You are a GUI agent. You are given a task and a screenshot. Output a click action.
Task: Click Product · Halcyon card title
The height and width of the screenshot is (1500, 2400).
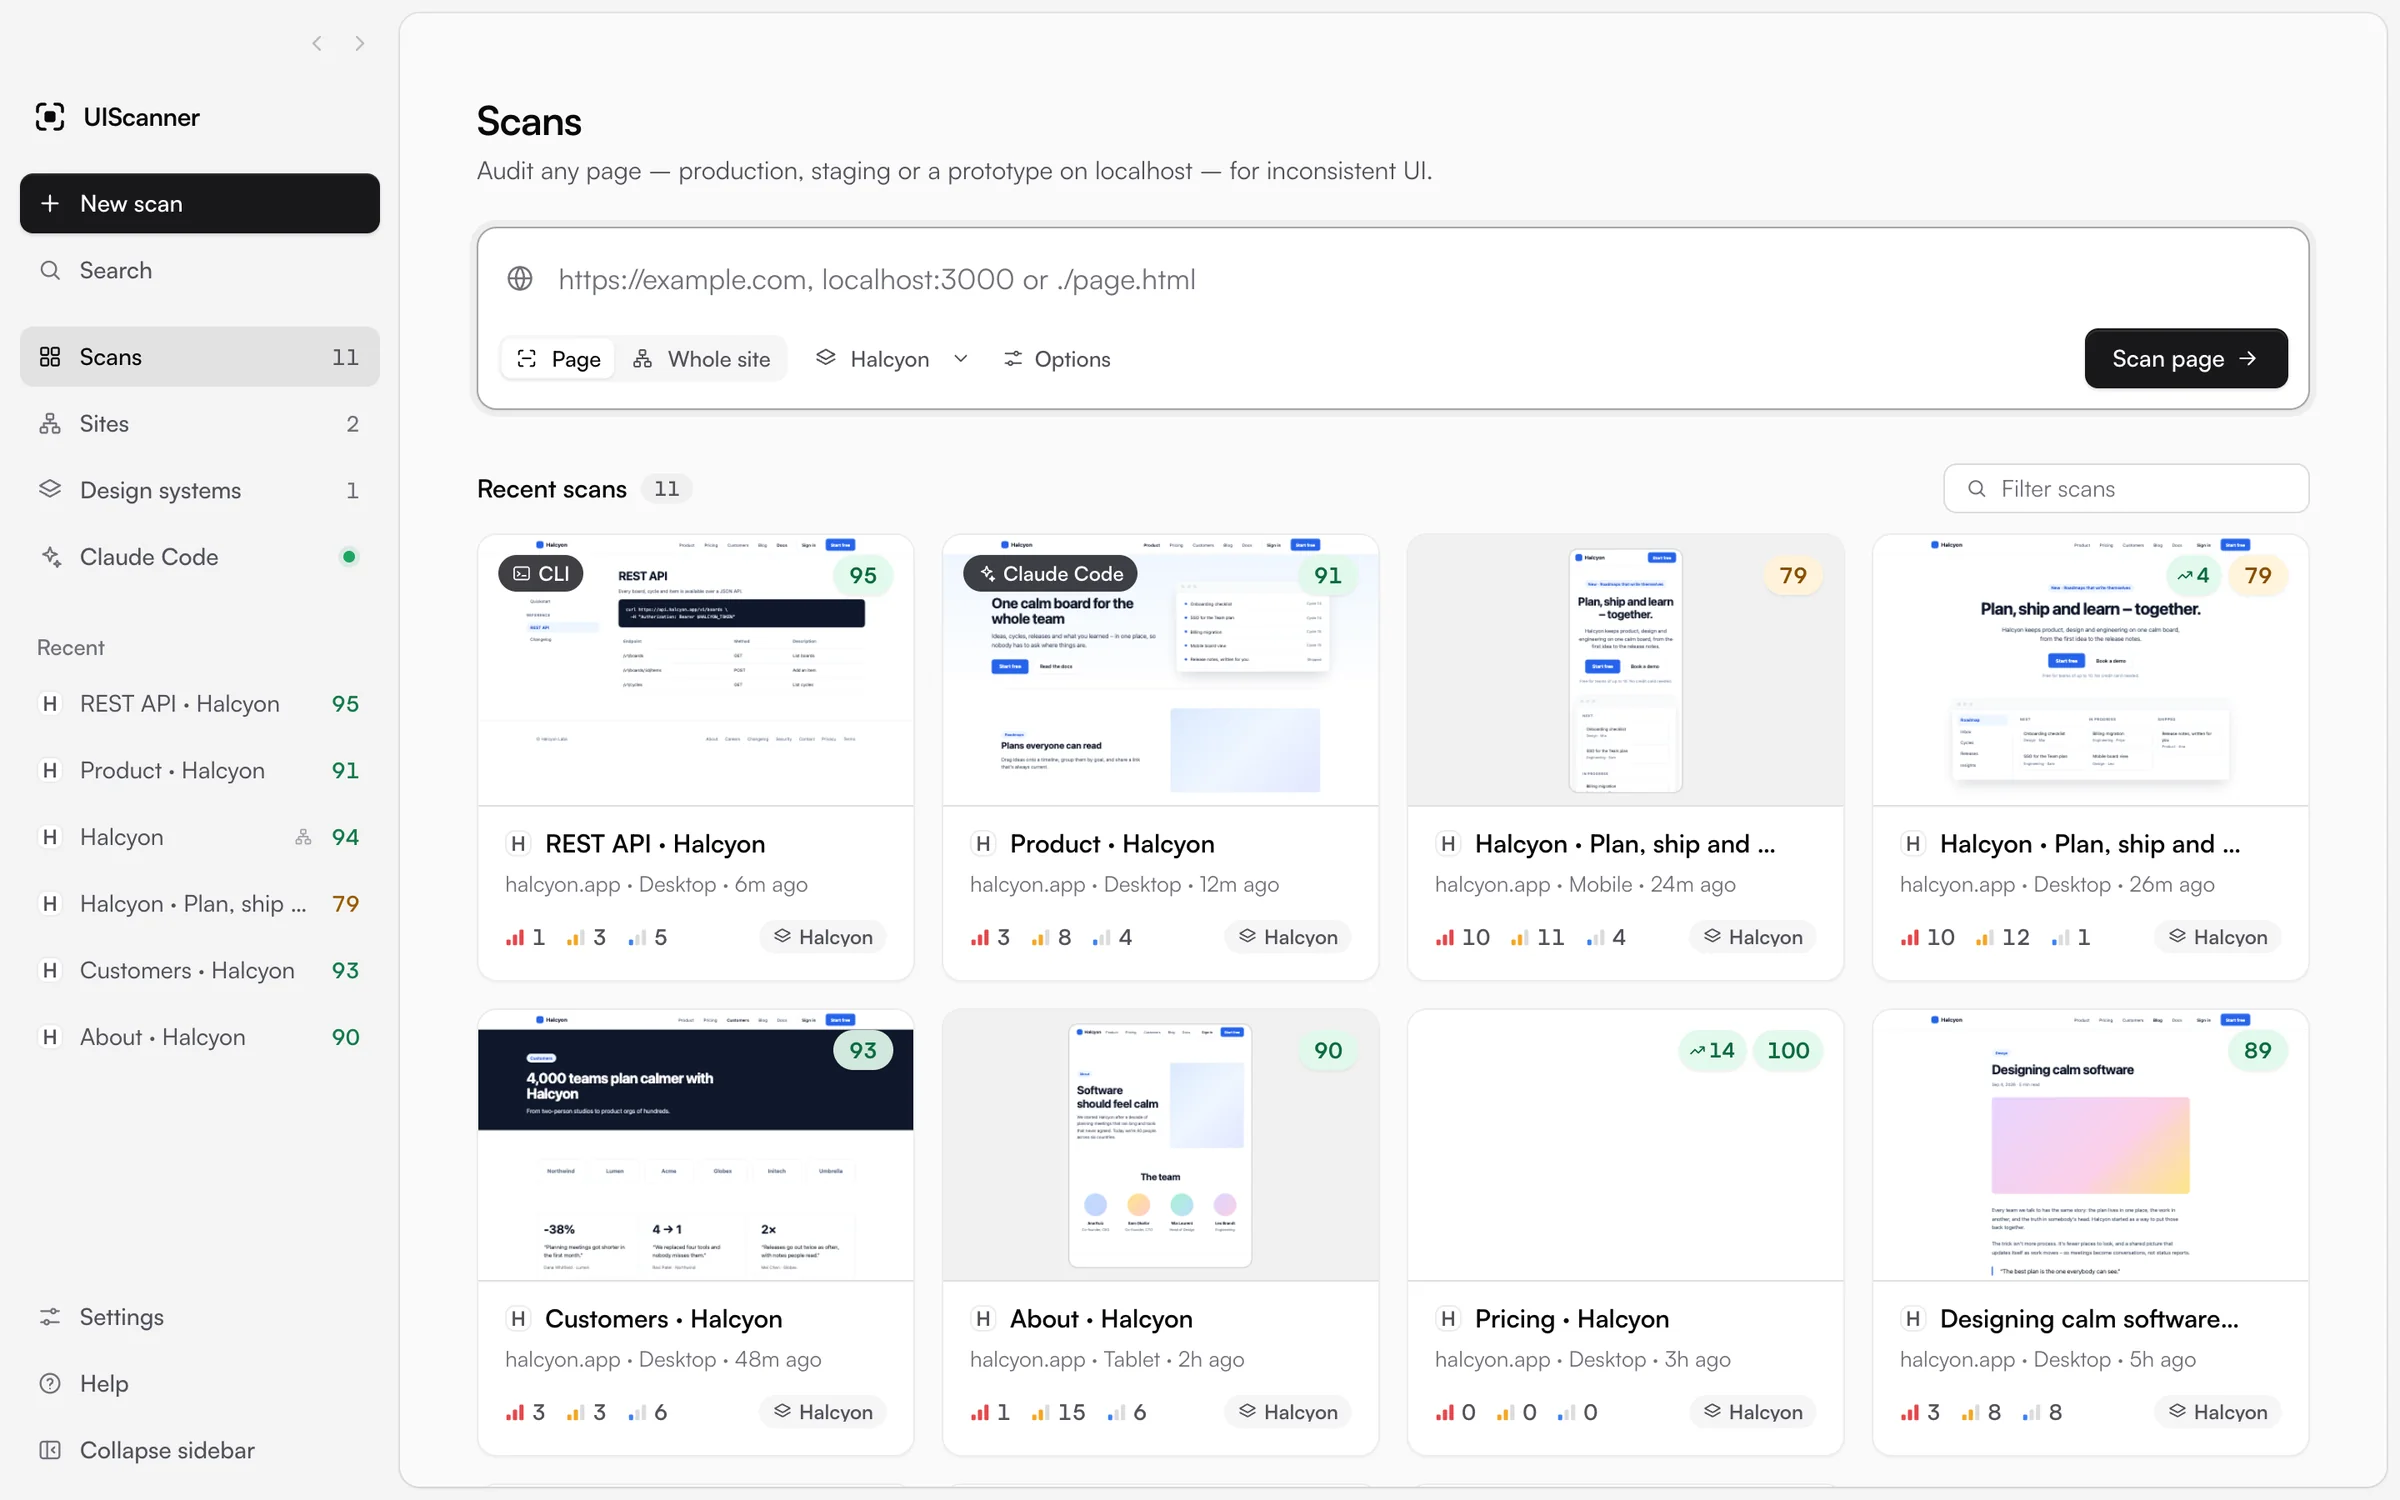tap(1112, 844)
